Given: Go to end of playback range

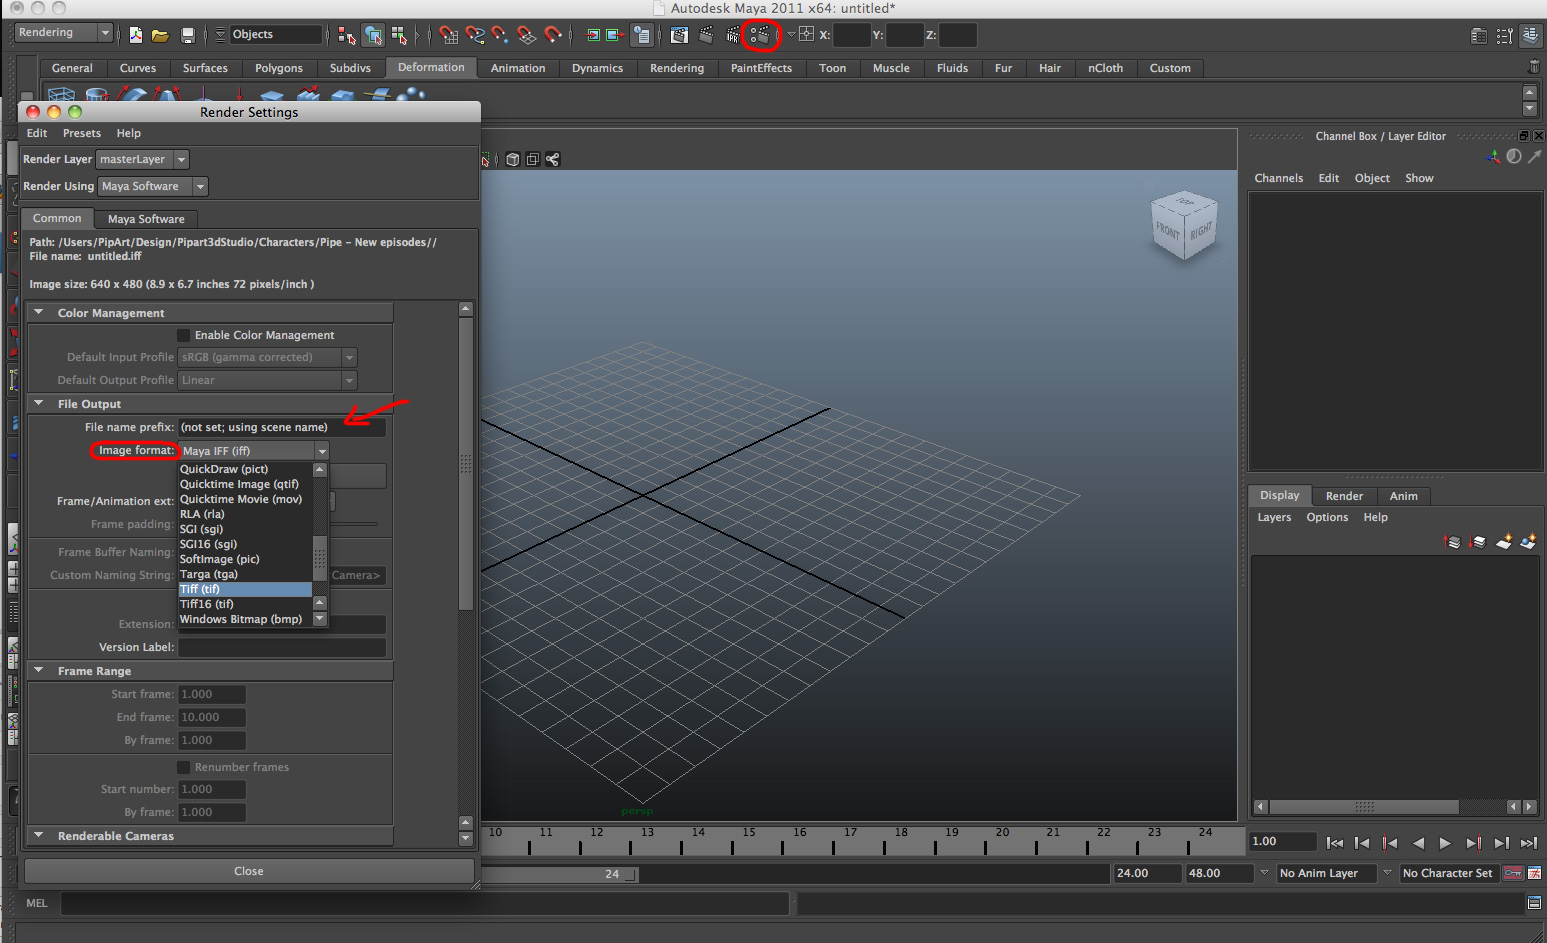Looking at the screenshot, I should (1529, 843).
